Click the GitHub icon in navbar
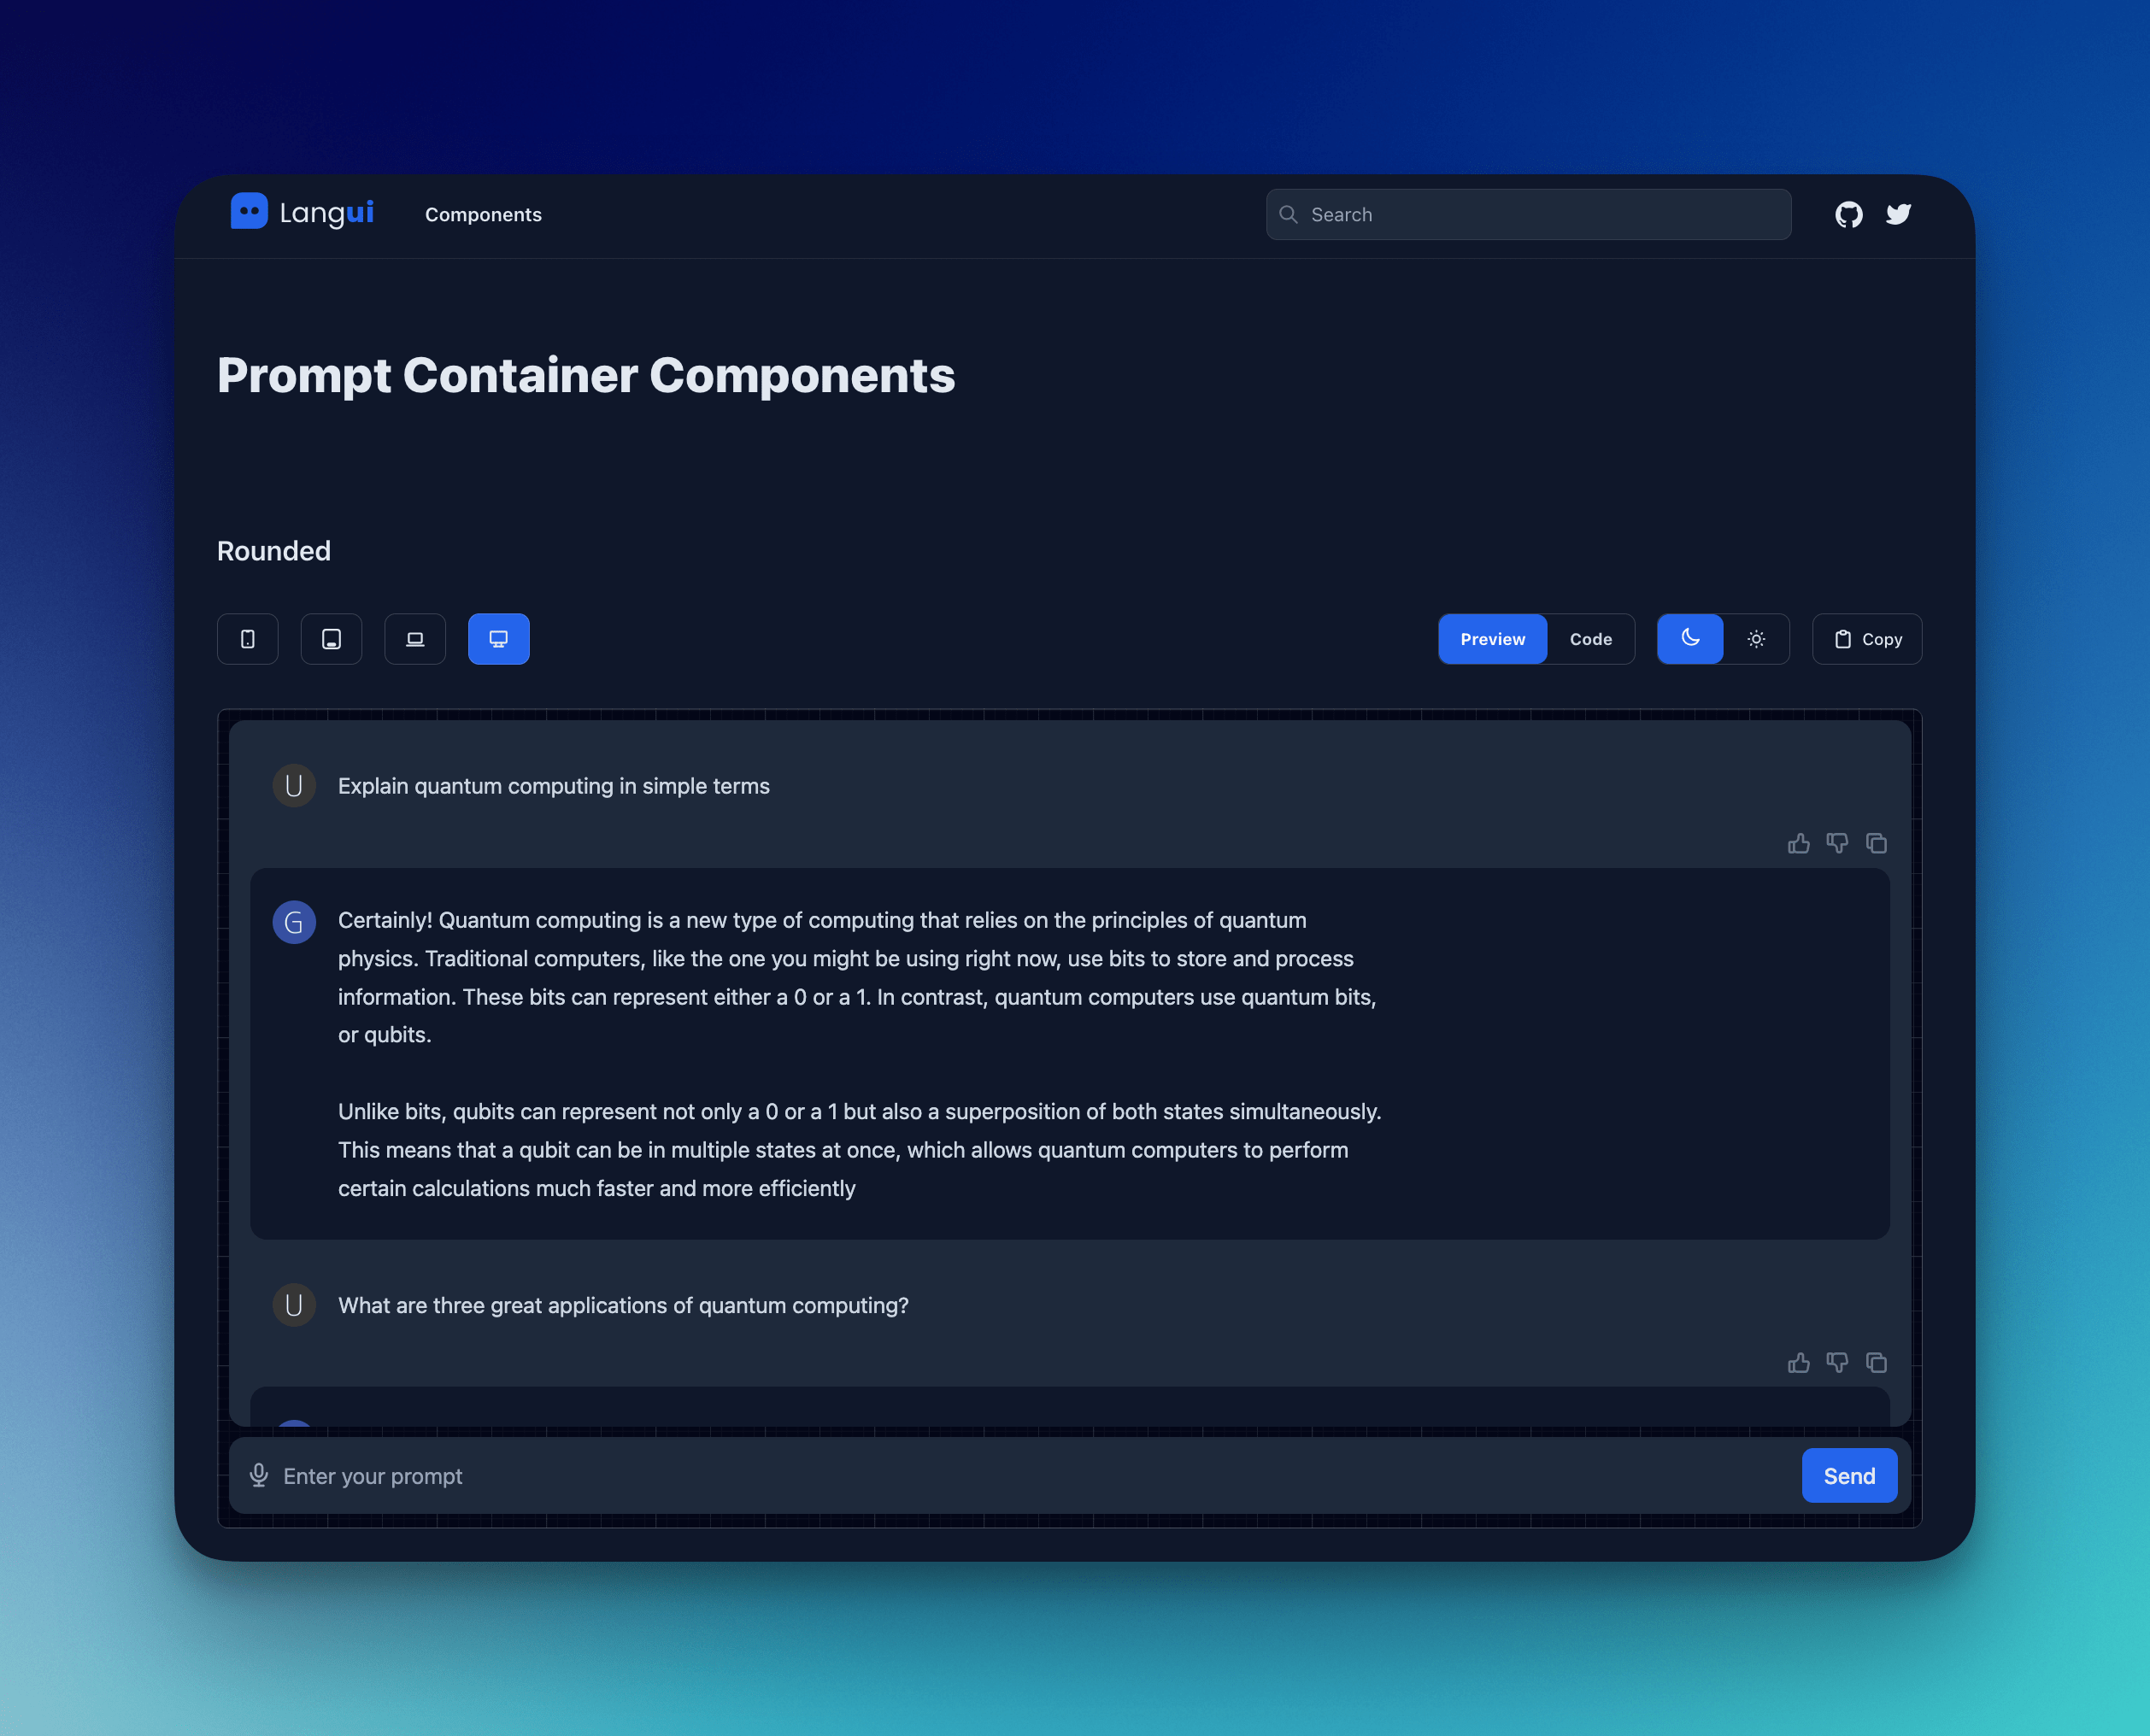Viewport: 2150px width, 1736px height. click(x=1849, y=213)
